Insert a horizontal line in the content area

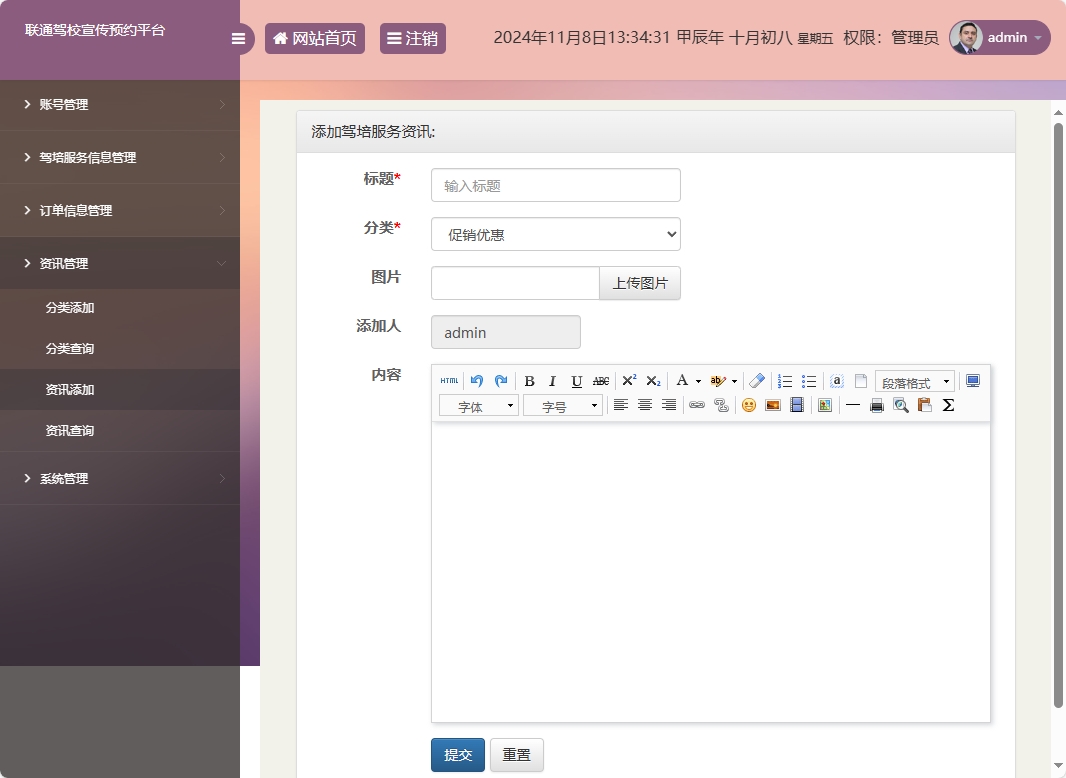pyautogui.click(x=852, y=405)
